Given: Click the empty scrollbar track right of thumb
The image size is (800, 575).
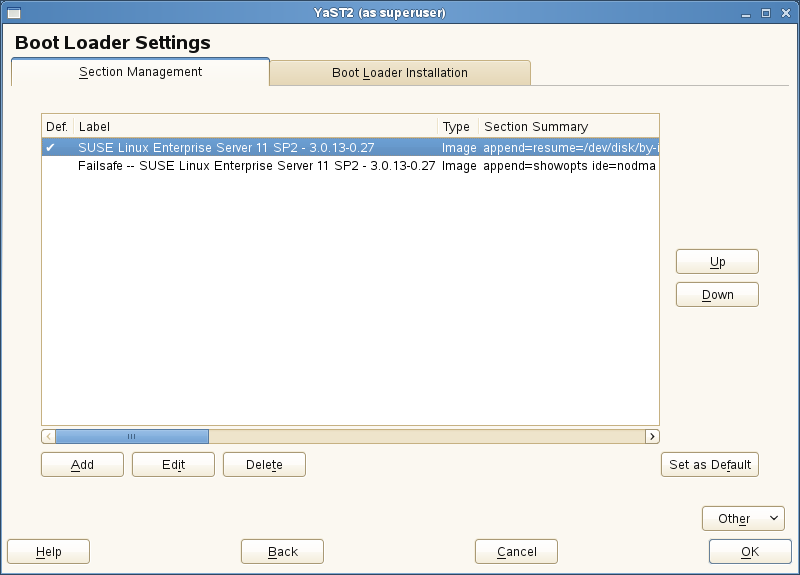Looking at the screenshot, I should click(x=427, y=436).
